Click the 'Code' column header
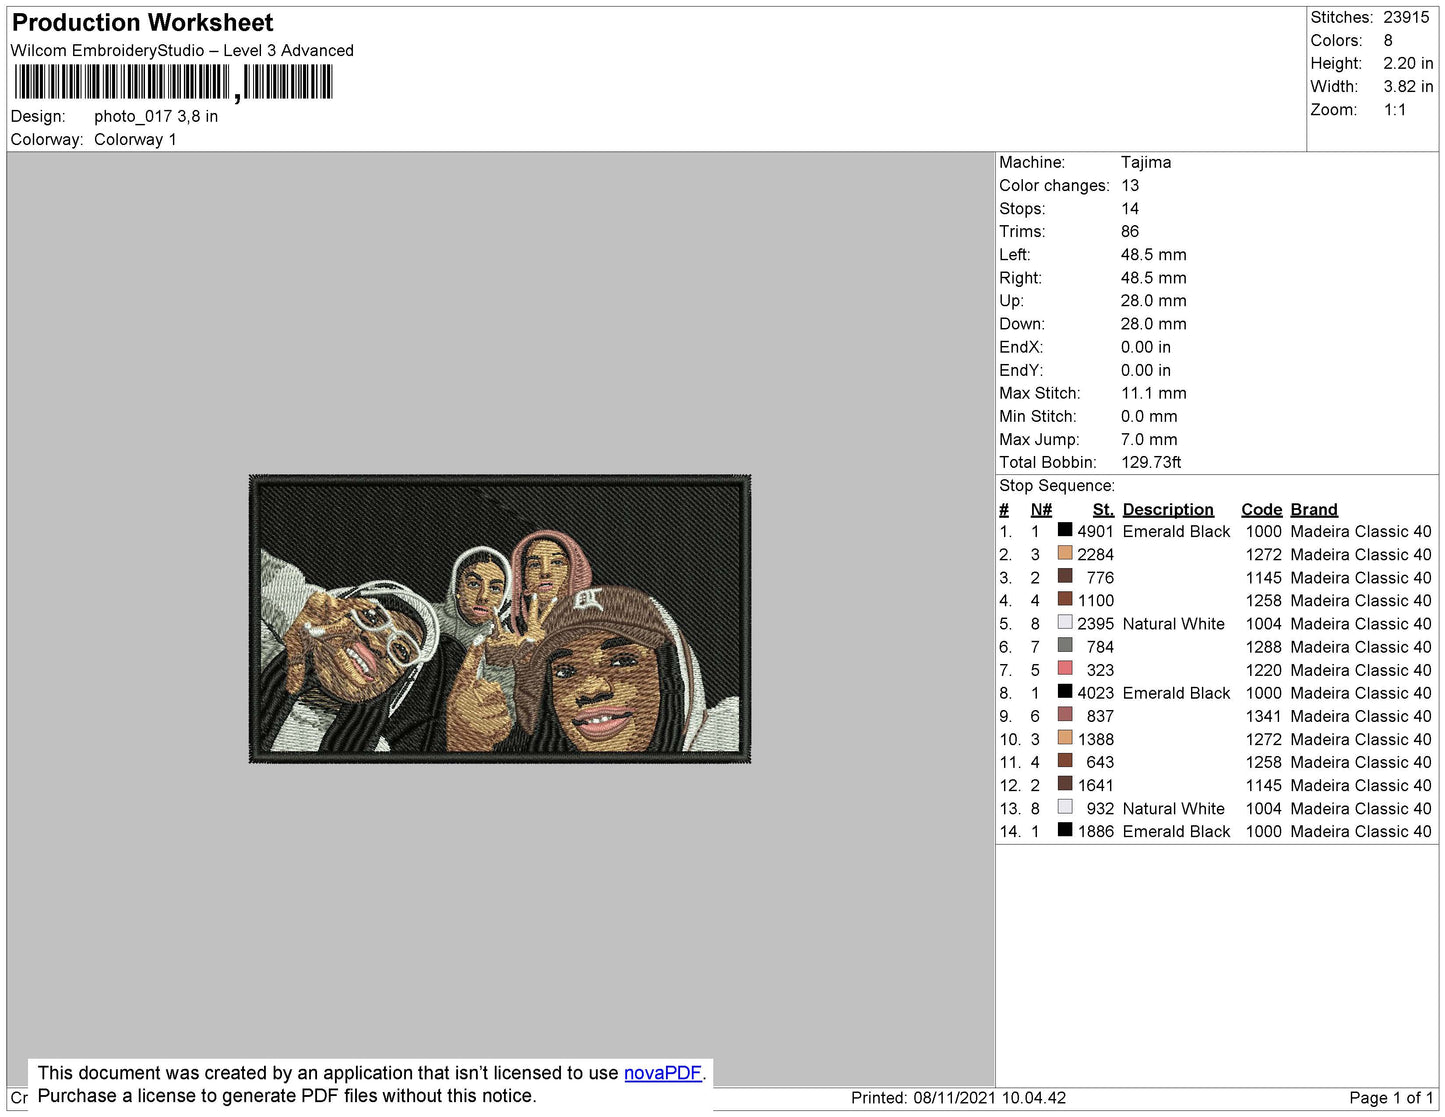1445x1117 pixels. tap(1261, 509)
